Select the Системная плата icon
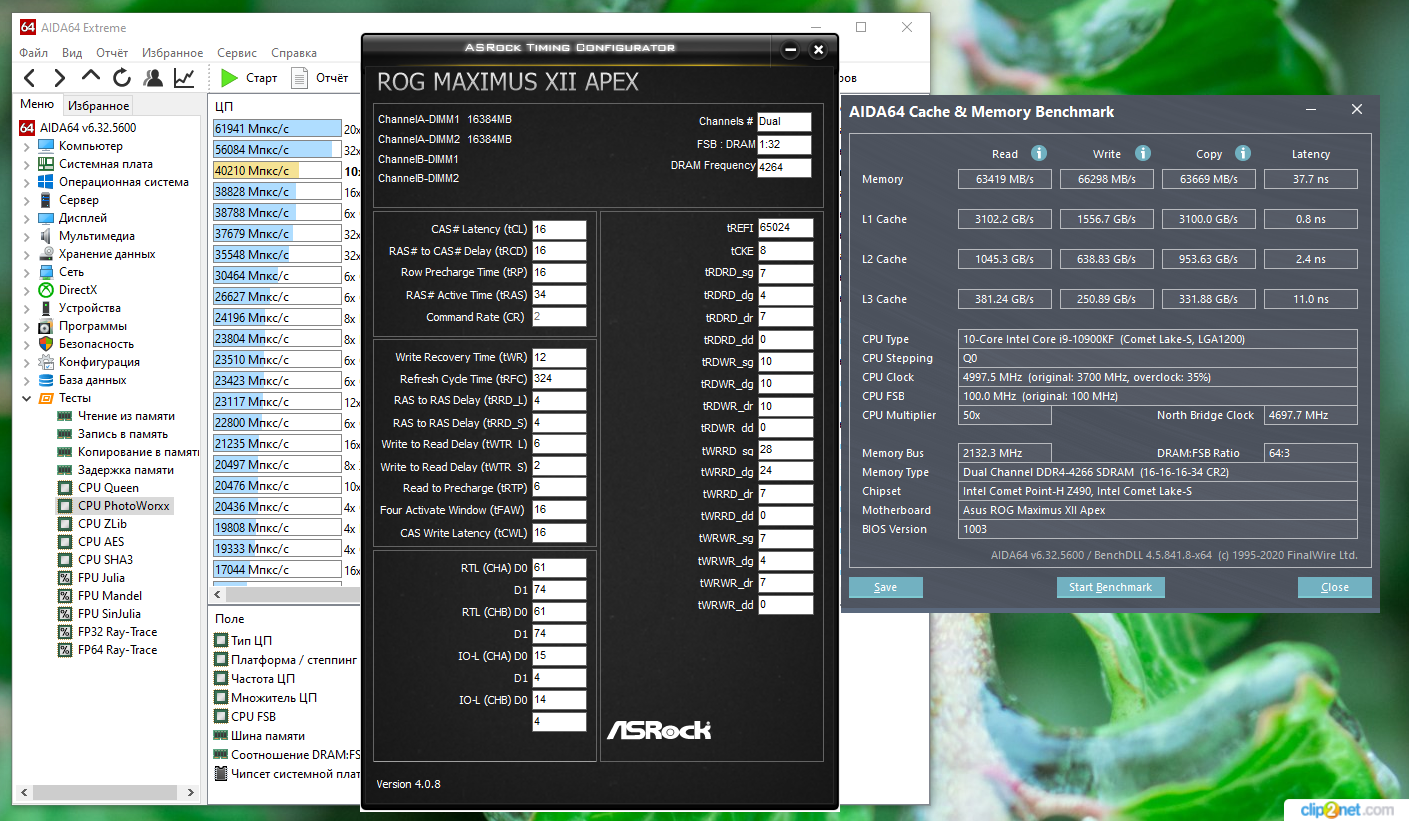The width and height of the screenshot is (1409, 821). 45,164
